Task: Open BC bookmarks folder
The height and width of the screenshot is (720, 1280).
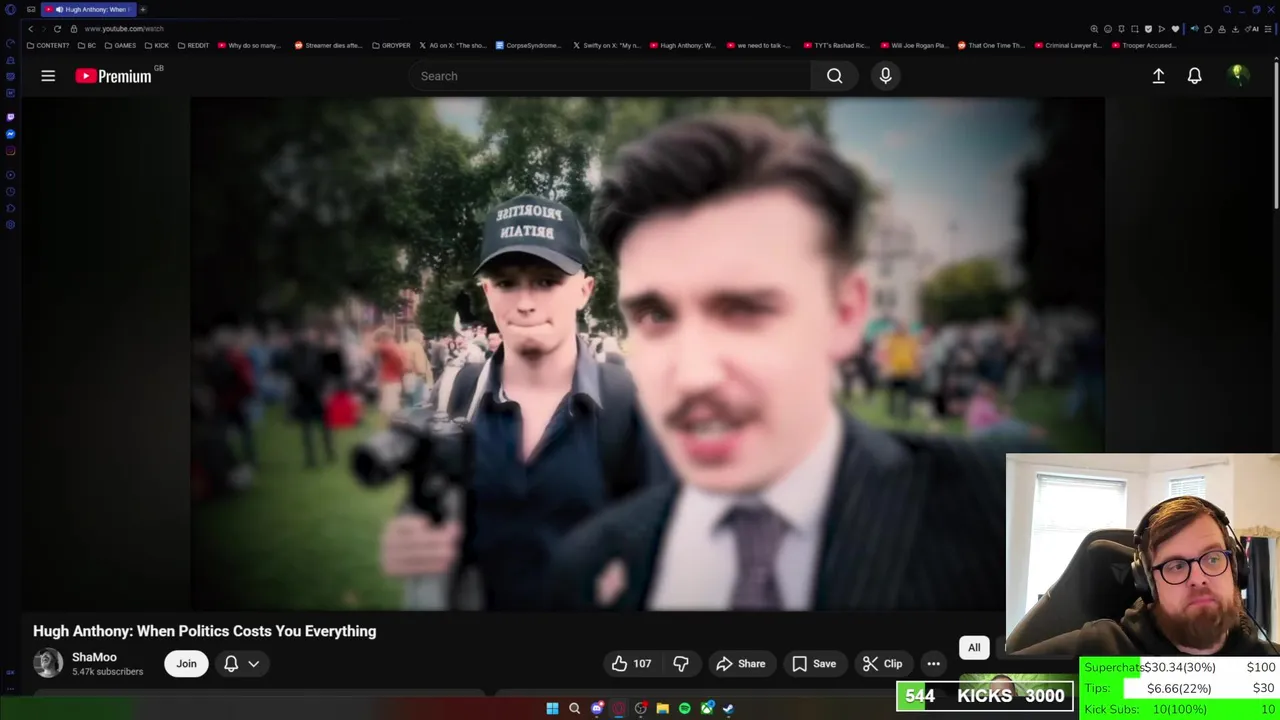Action: (x=87, y=45)
